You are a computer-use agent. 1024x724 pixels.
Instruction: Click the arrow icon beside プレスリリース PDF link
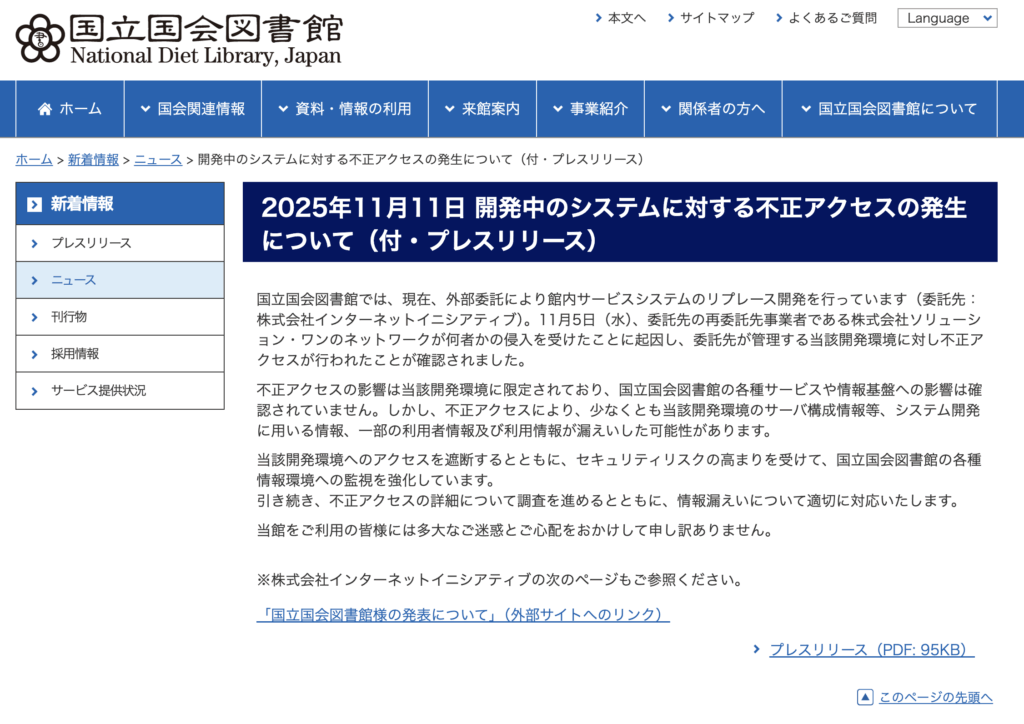pyautogui.click(x=757, y=650)
